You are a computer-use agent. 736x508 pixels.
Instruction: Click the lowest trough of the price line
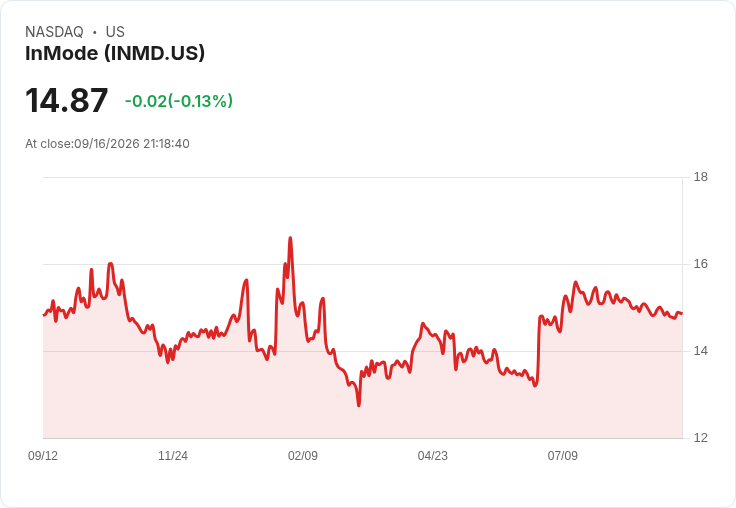[359, 405]
